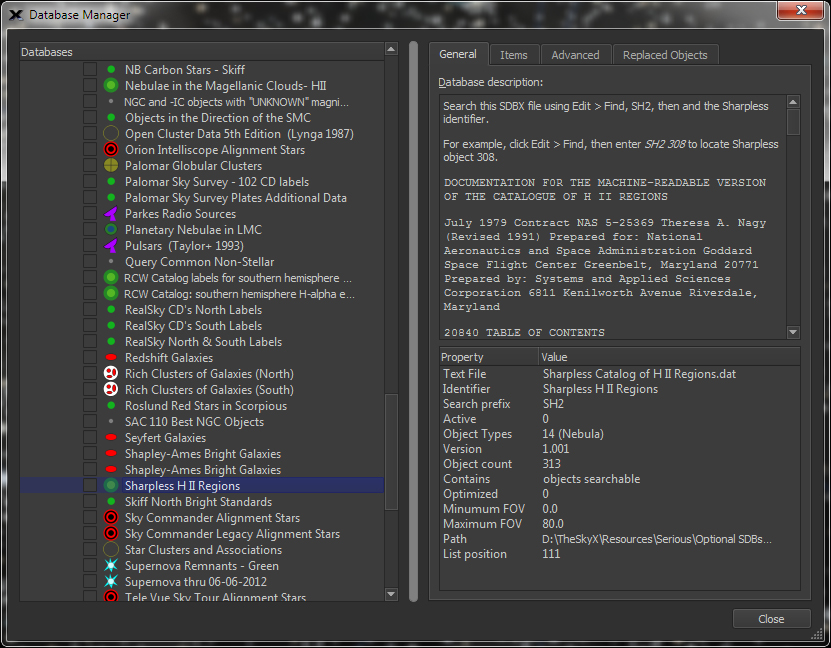This screenshot has width=831, height=648.
Task: Select the Supernova Remnants - Green database
Action: coord(201,565)
